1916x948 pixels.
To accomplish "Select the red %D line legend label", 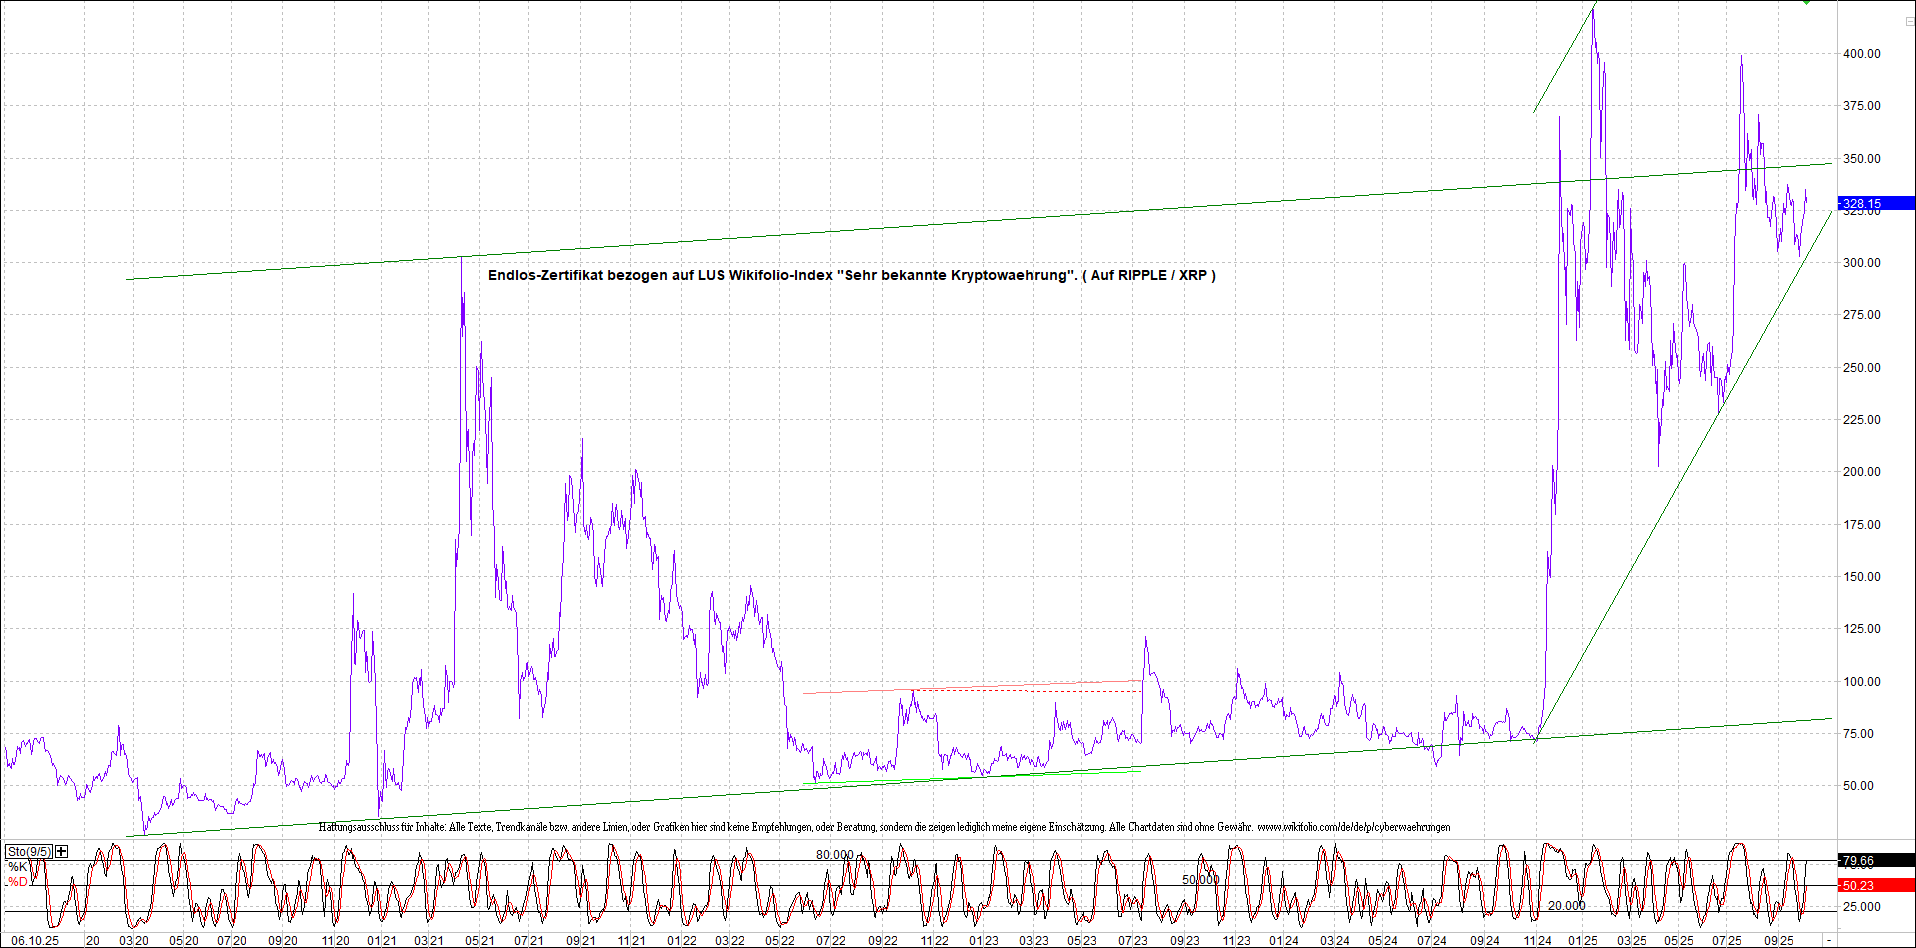I will [18, 882].
